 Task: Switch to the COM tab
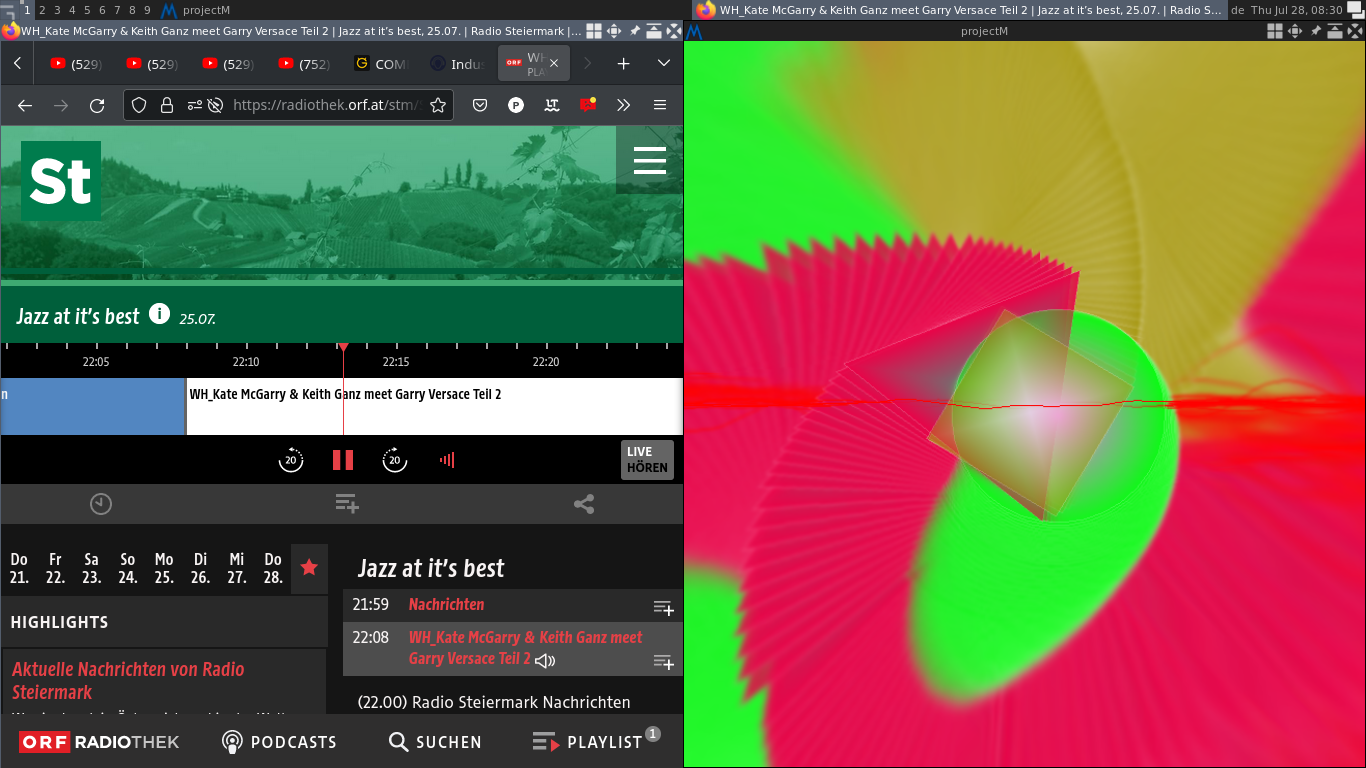click(382, 64)
